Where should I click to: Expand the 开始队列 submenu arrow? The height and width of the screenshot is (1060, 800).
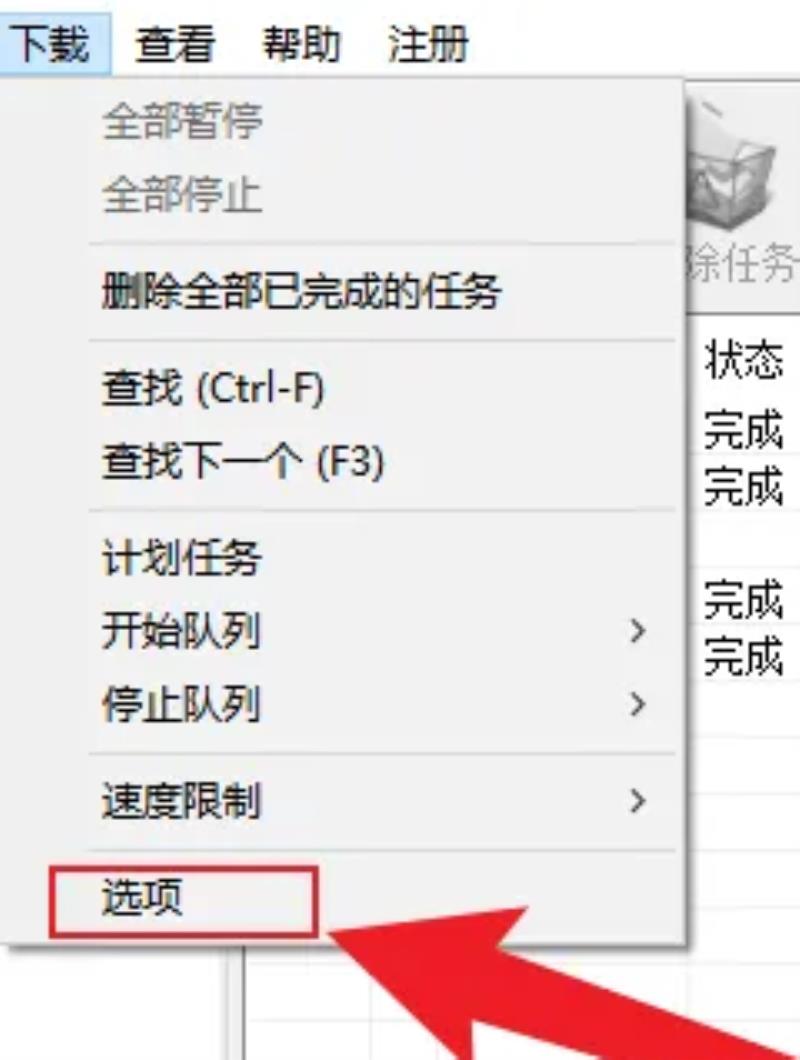tap(636, 631)
